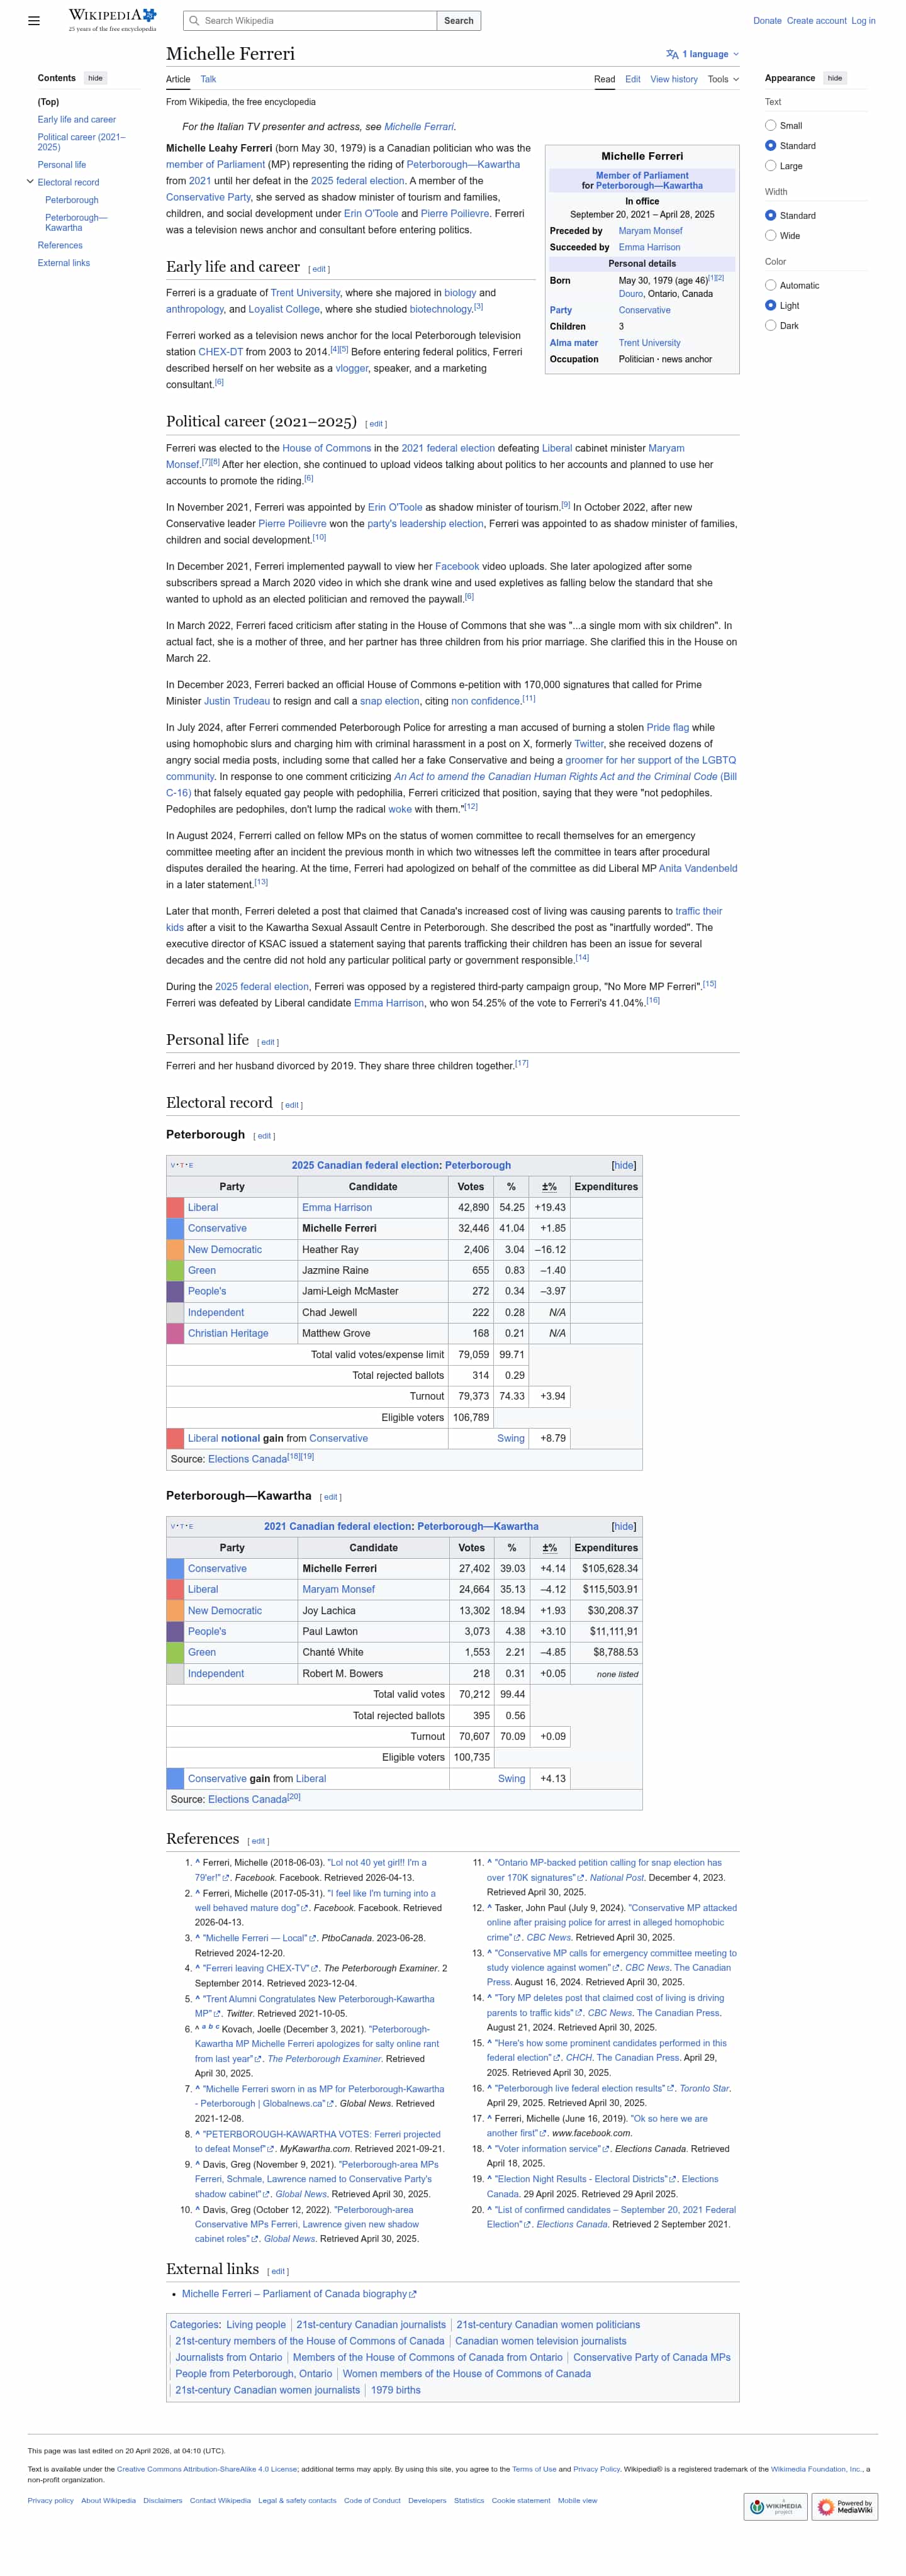Select the Small text size option
The width and height of the screenshot is (906, 2576).
point(770,126)
